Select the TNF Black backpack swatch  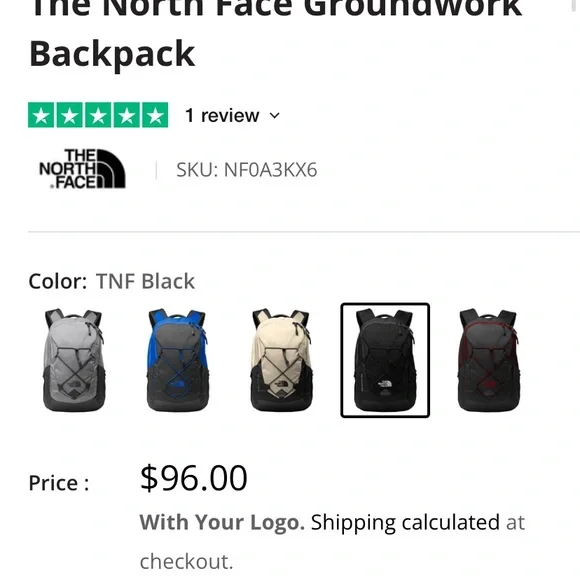coord(385,360)
